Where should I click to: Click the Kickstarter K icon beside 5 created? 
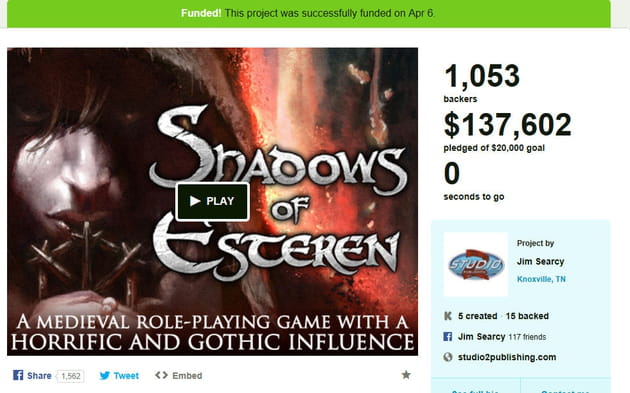[448, 316]
